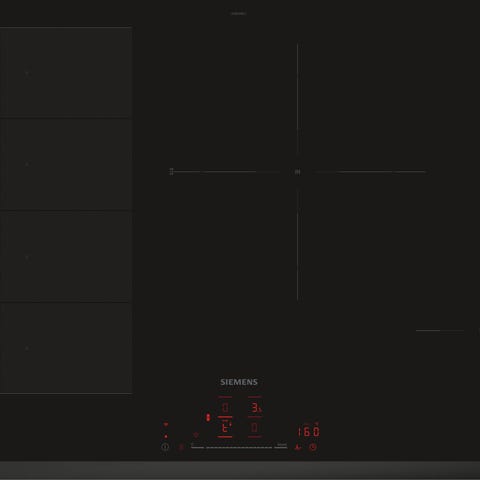Tap the topmost flex zone rectangle
480x480 pixels.
[x=66, y=72]
